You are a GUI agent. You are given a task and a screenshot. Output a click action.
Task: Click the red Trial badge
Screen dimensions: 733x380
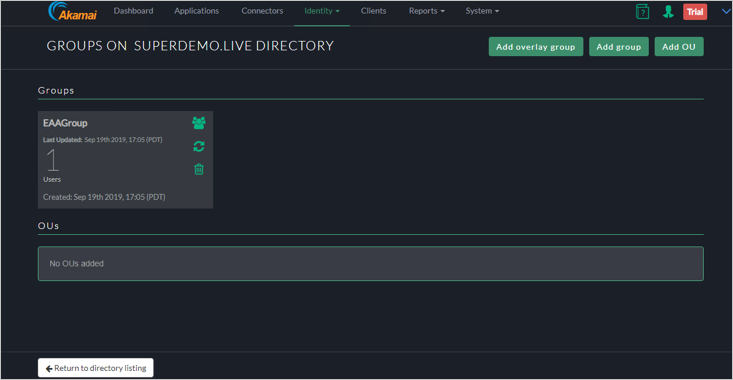[x=695, y=12]
